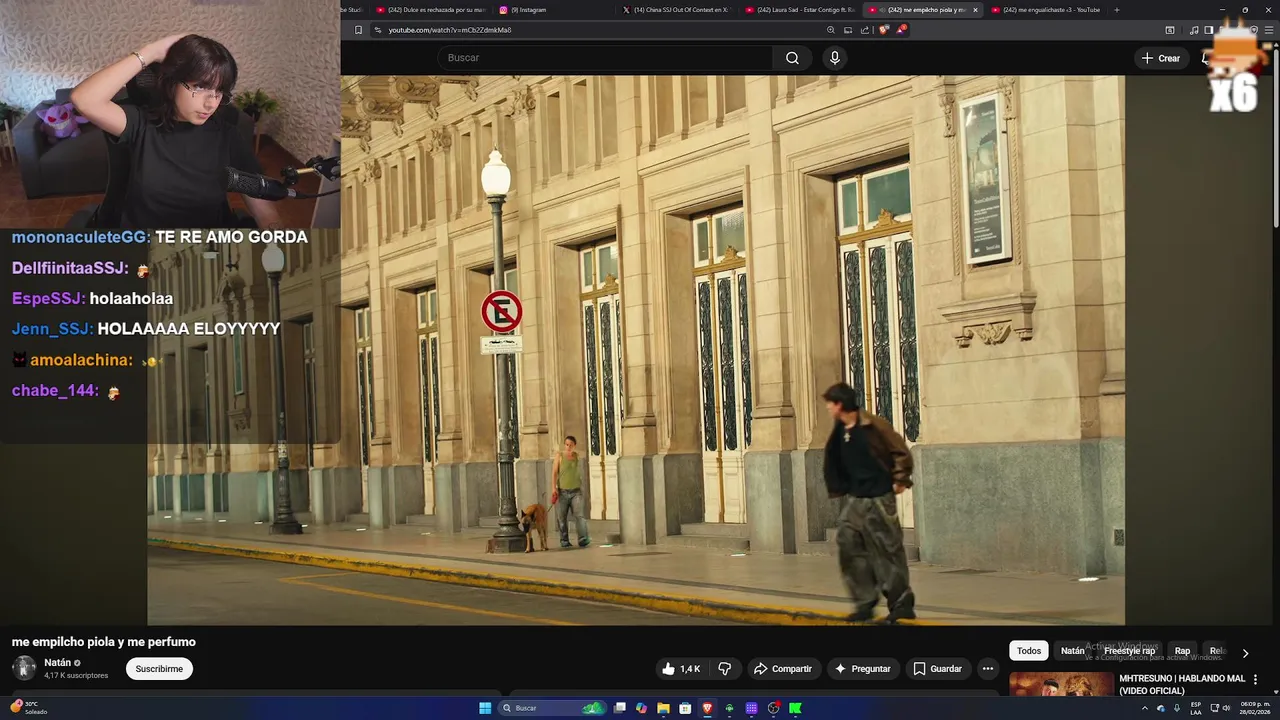The height and width of the screenshot is (720, 1280).
Task: Close the me empilcho piola tab
Action: click(x=976, y=10)
